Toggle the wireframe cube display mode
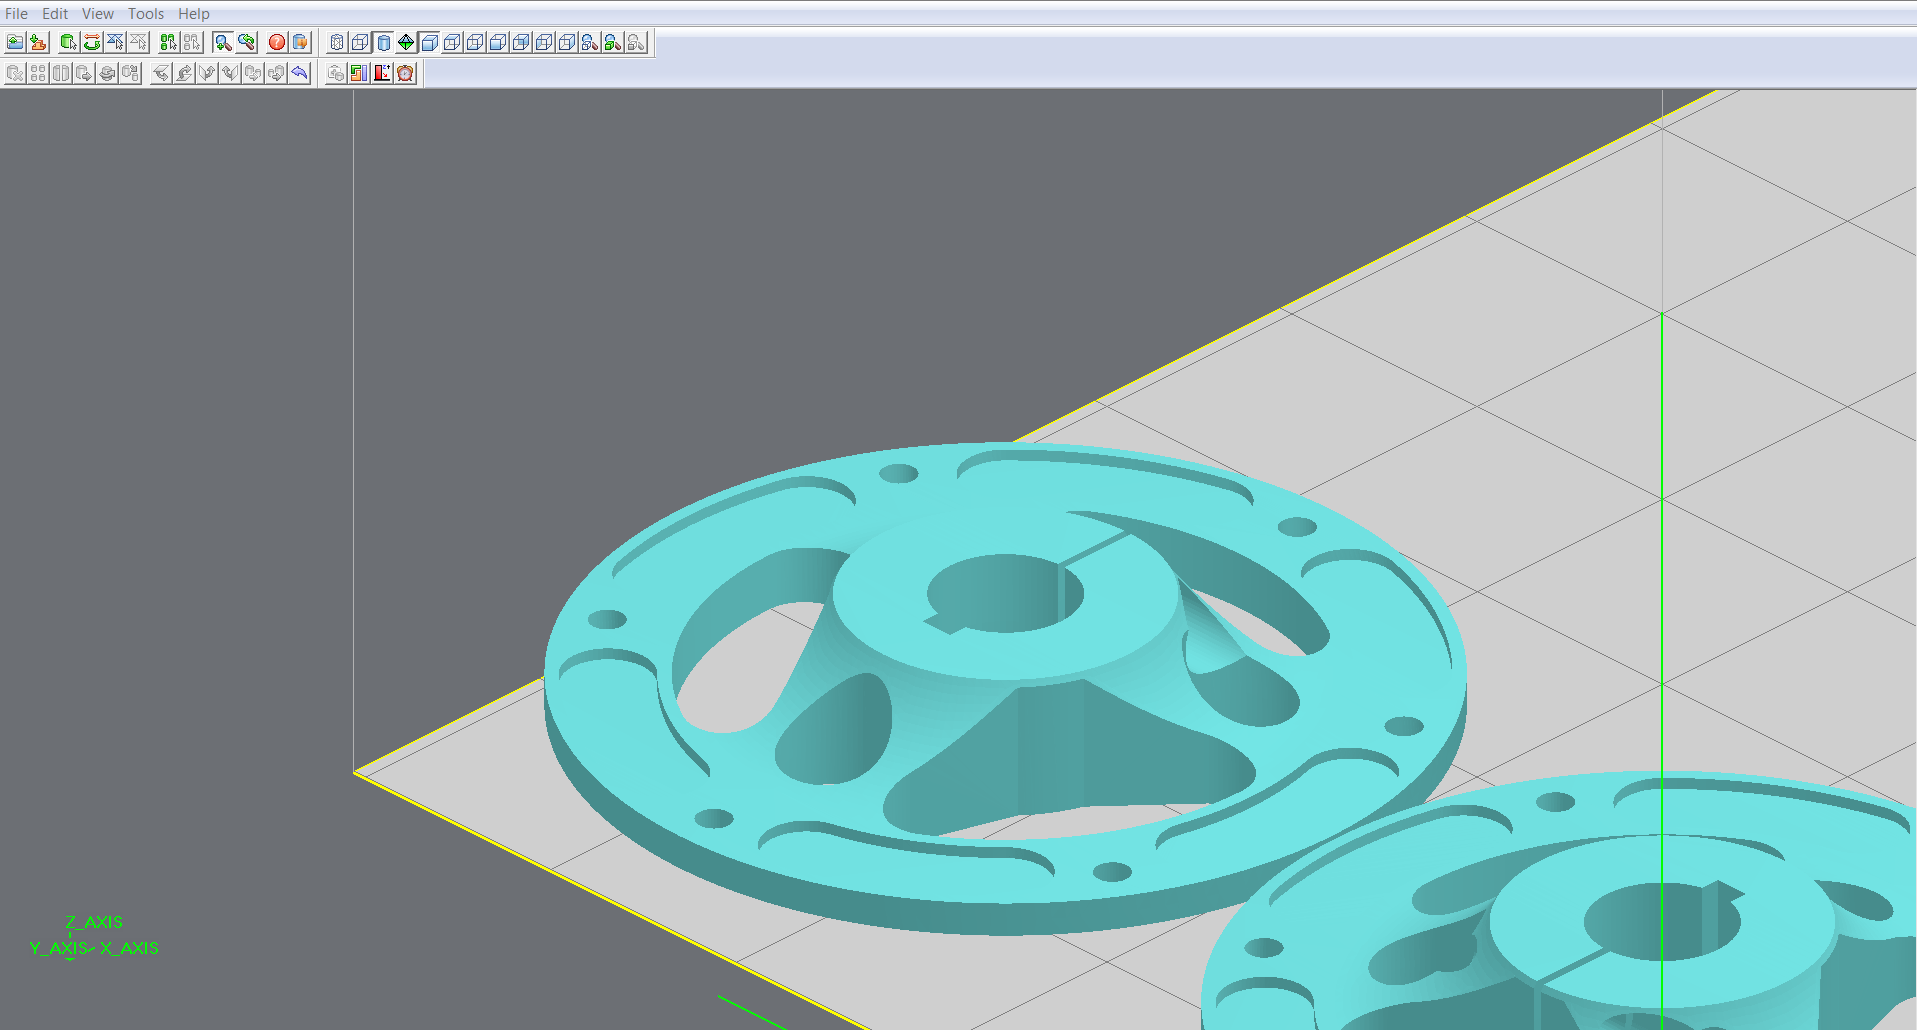Viewport: 1917px width, 1030px height. [x=360, y=42]
